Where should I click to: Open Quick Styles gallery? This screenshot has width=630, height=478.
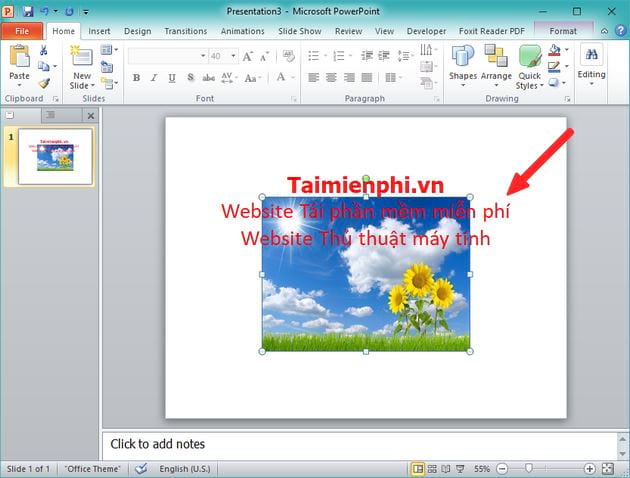(x=529, y=67)
